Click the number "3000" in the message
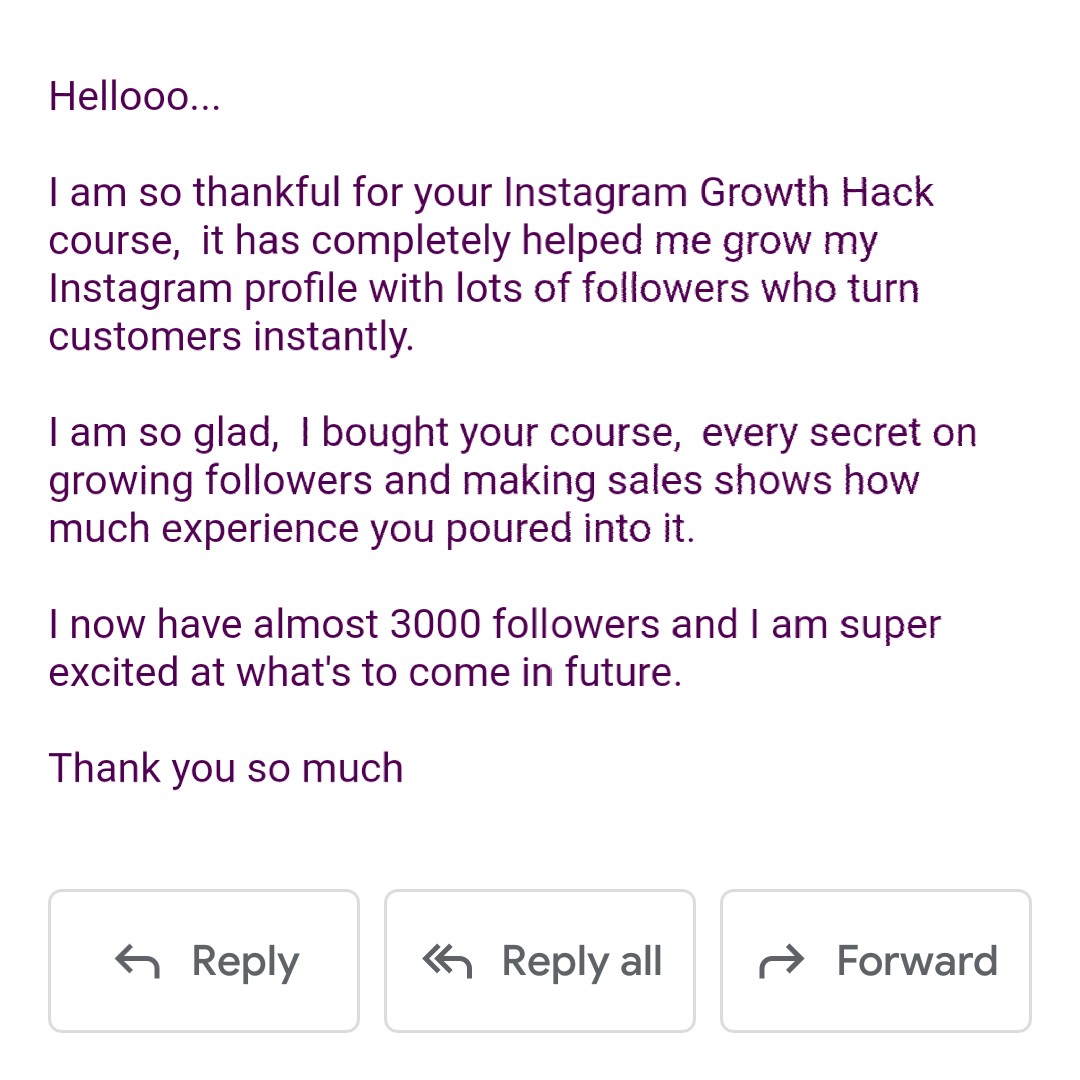 pos(435,625)
